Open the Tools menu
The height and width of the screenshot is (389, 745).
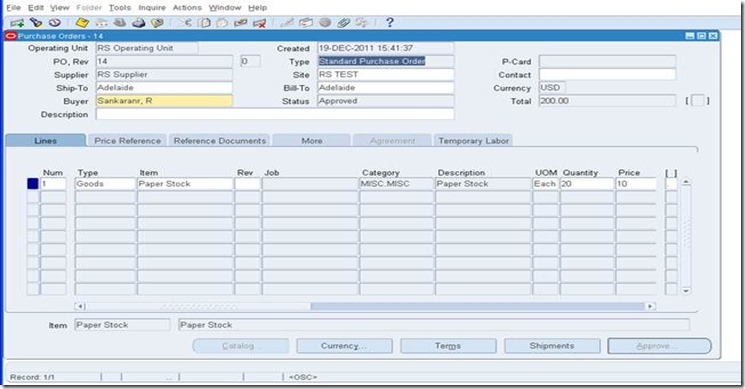click(120, 8)
